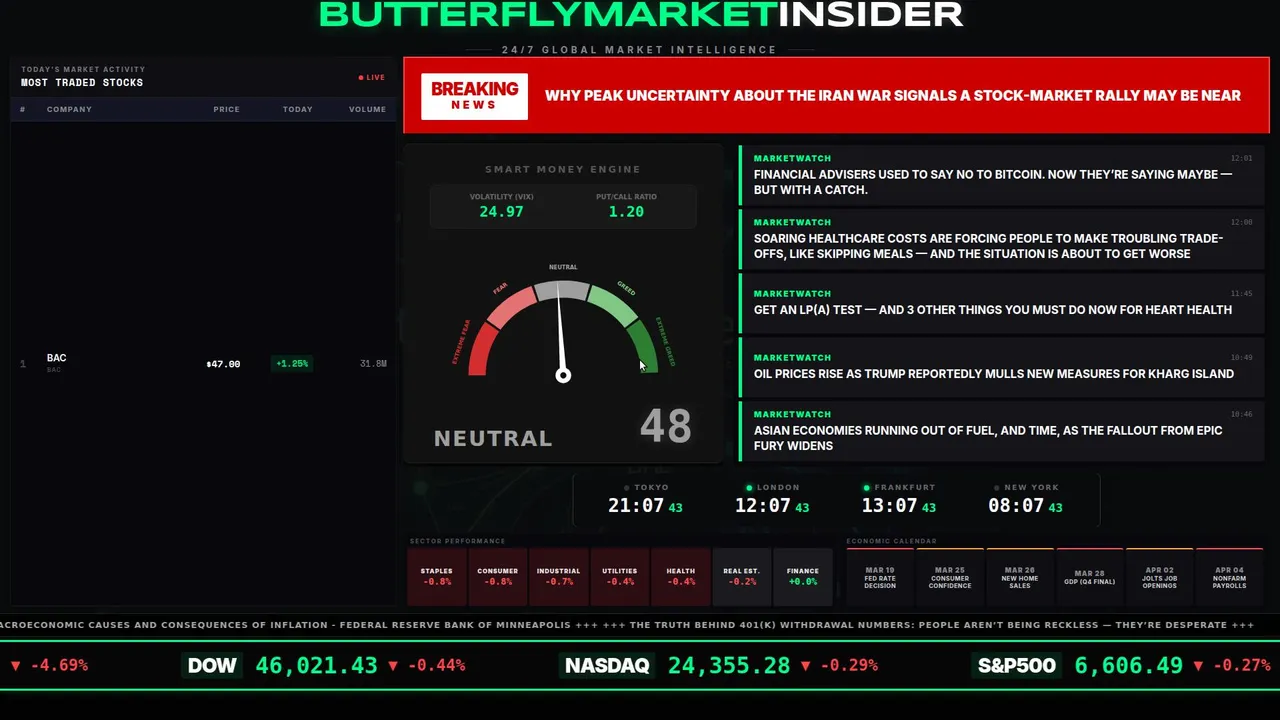This screenshot has width=1280, height=720.
Task: Click the London market status dot
Action: click(x=750, y=488)
